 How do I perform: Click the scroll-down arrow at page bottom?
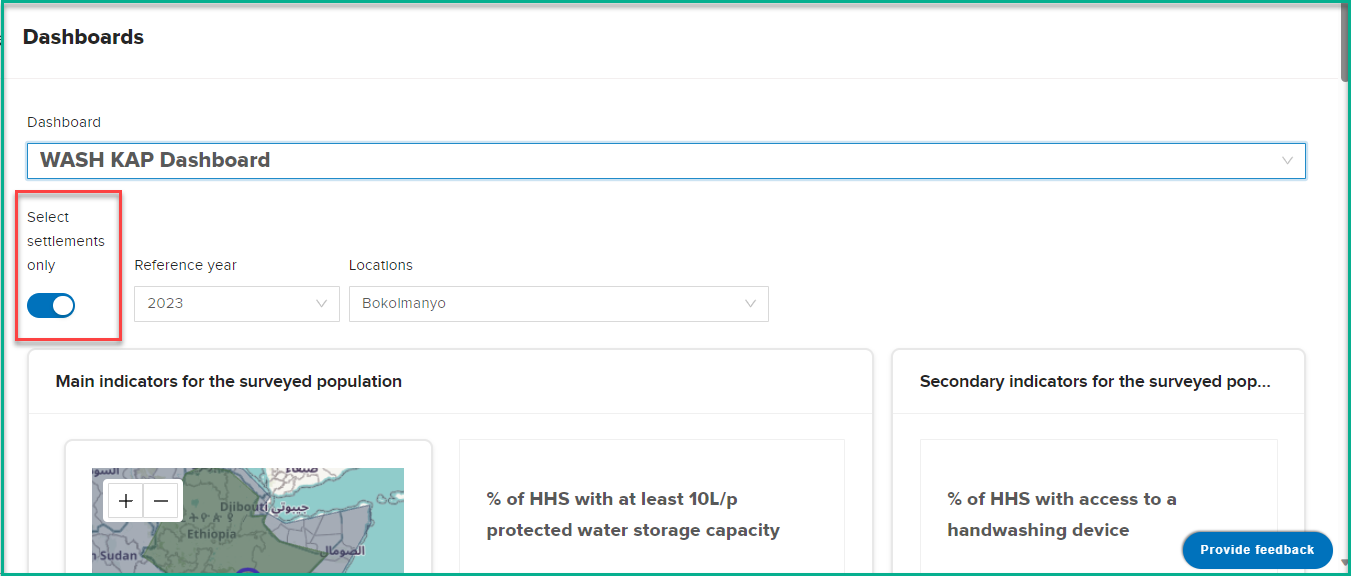[x=1345, y=566]
